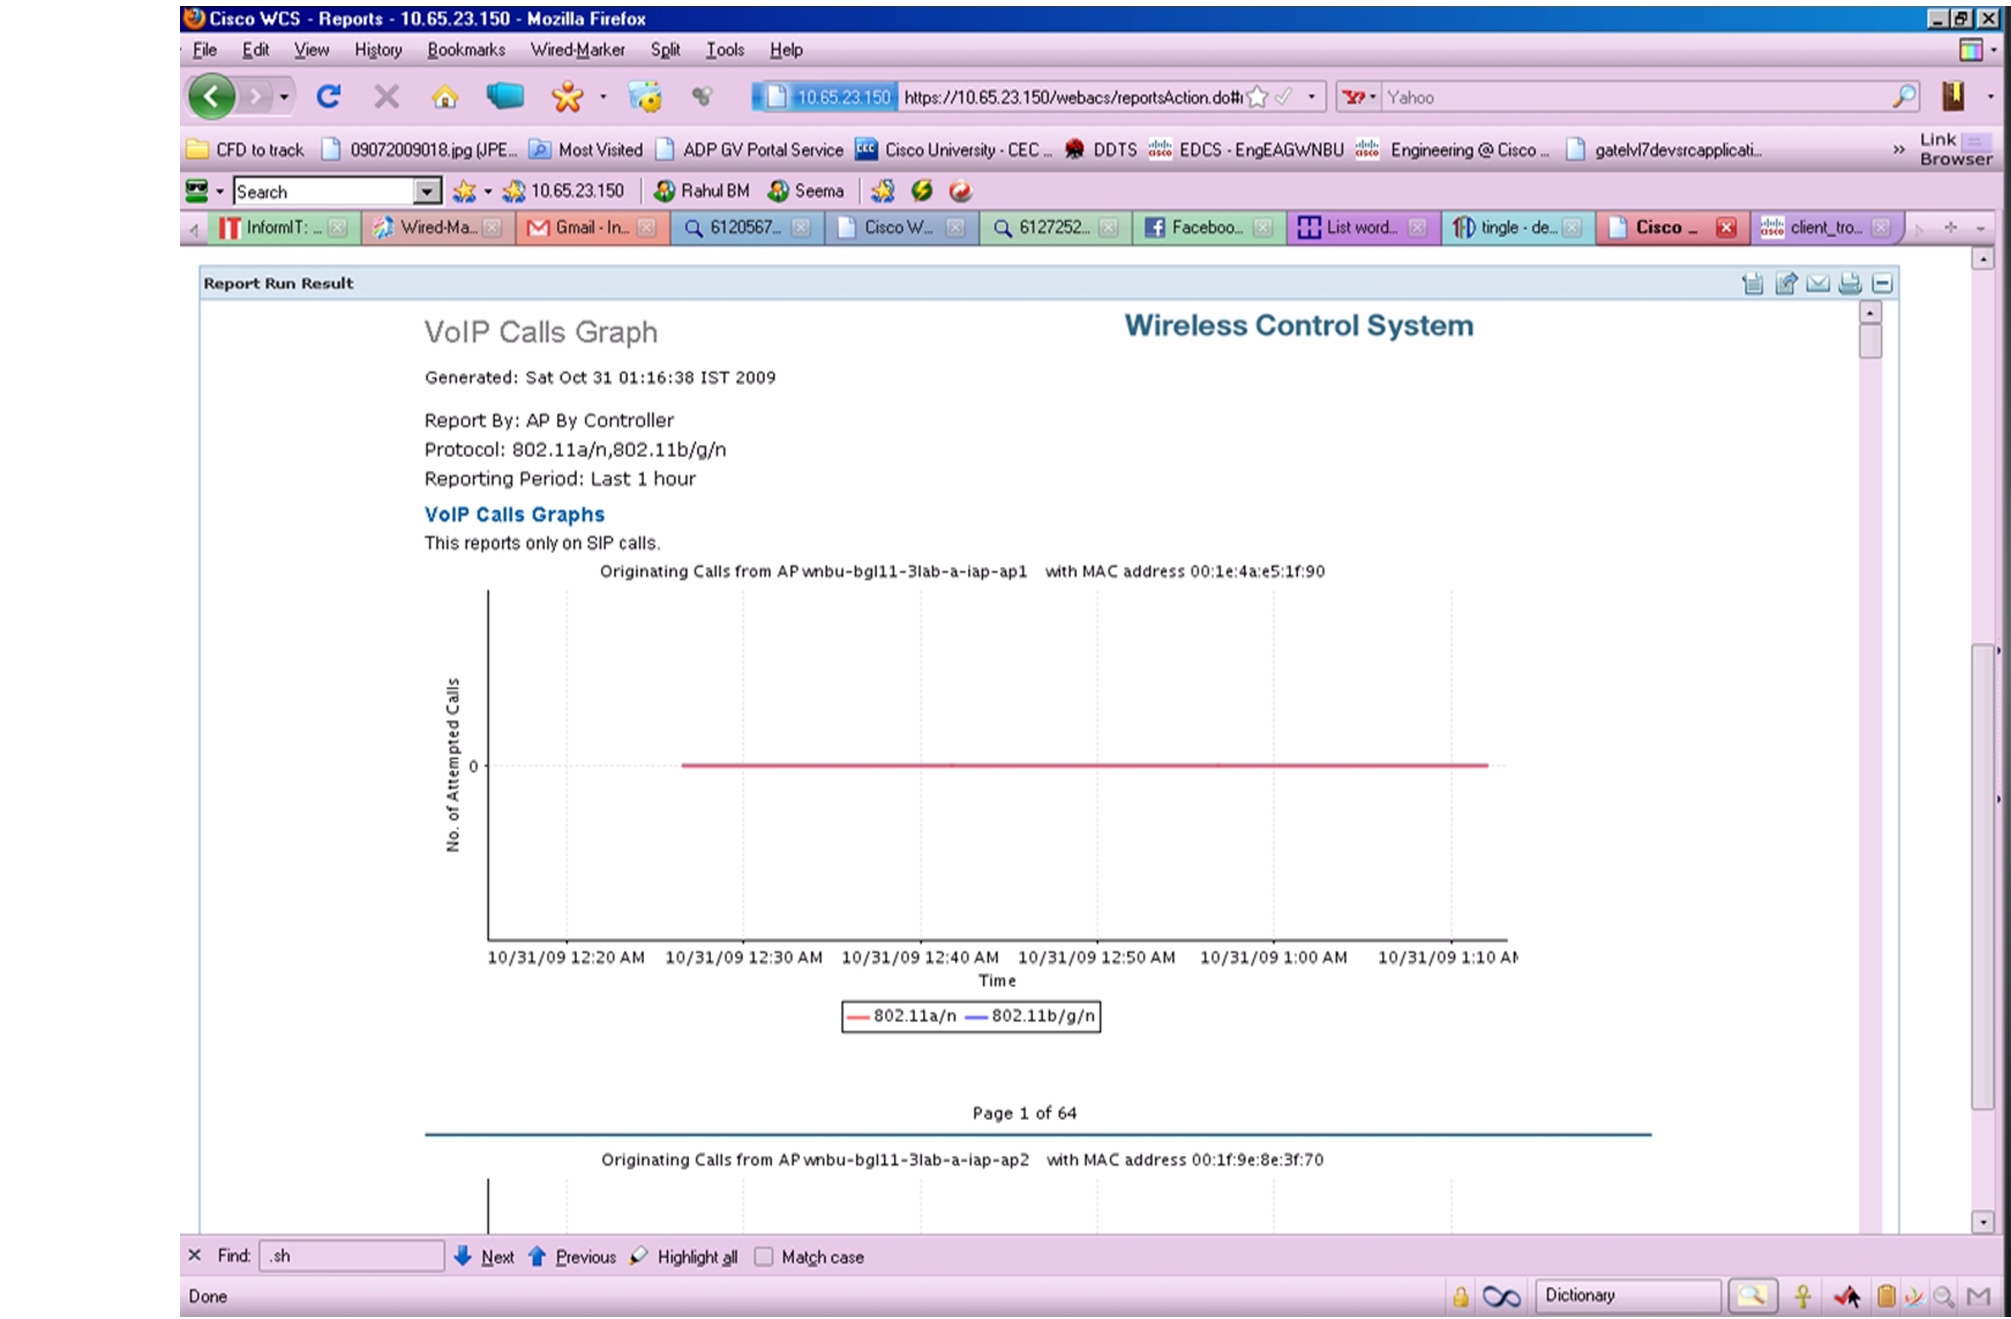Stop loading with the X toolbar icon
The image size is (2011, 1319).
tap(386, 97)
